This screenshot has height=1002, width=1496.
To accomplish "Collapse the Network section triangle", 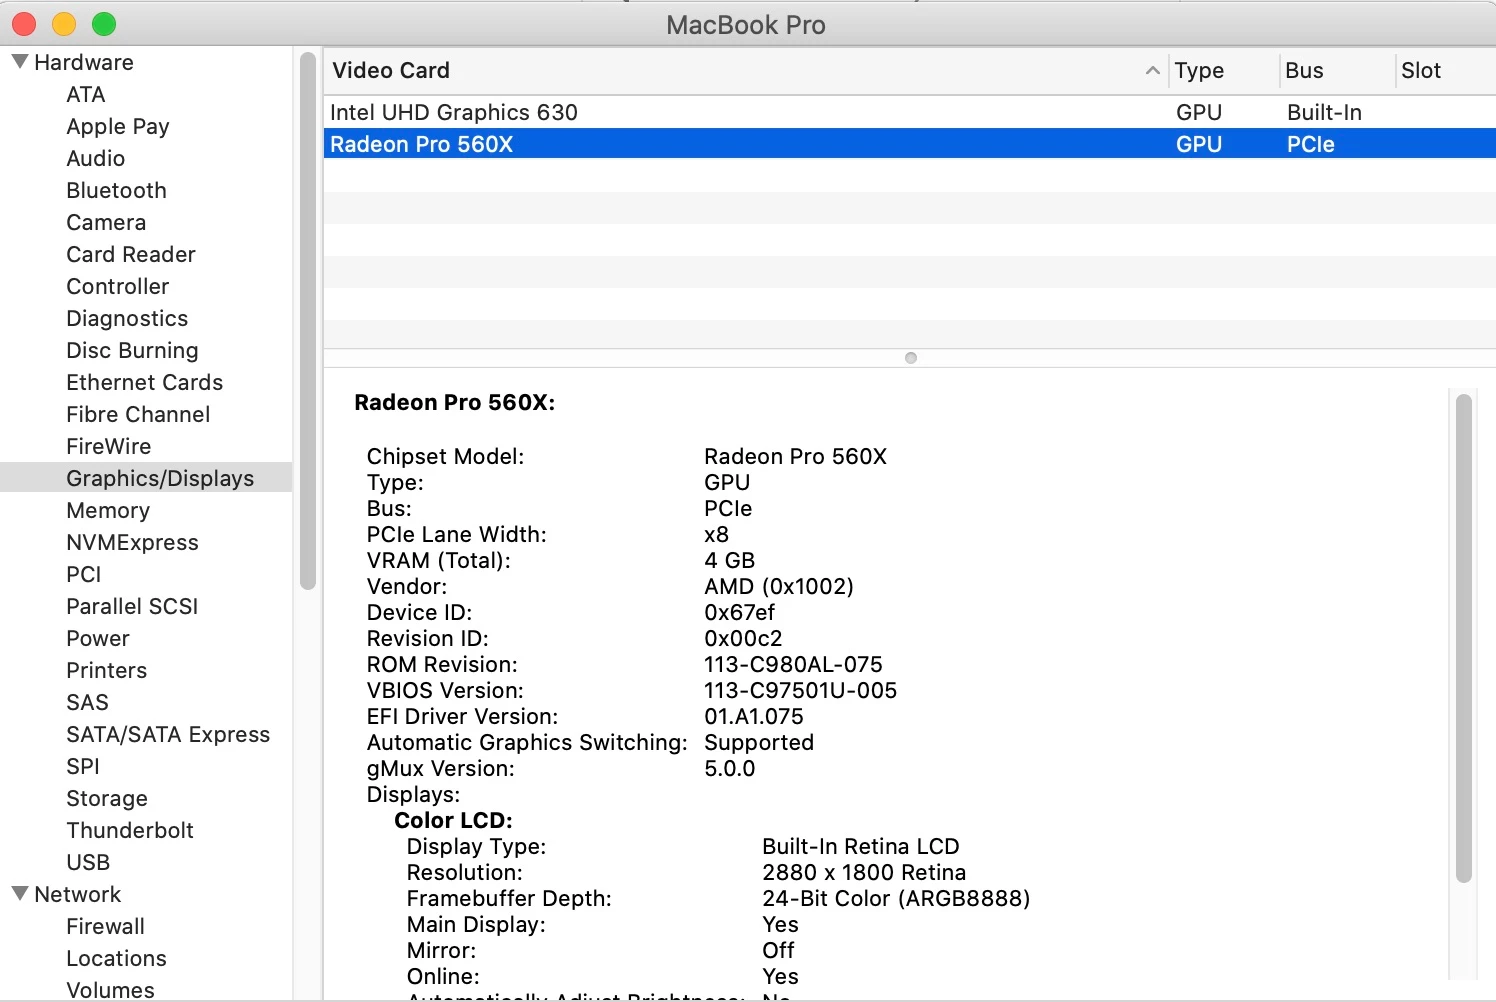I will 19,893.
